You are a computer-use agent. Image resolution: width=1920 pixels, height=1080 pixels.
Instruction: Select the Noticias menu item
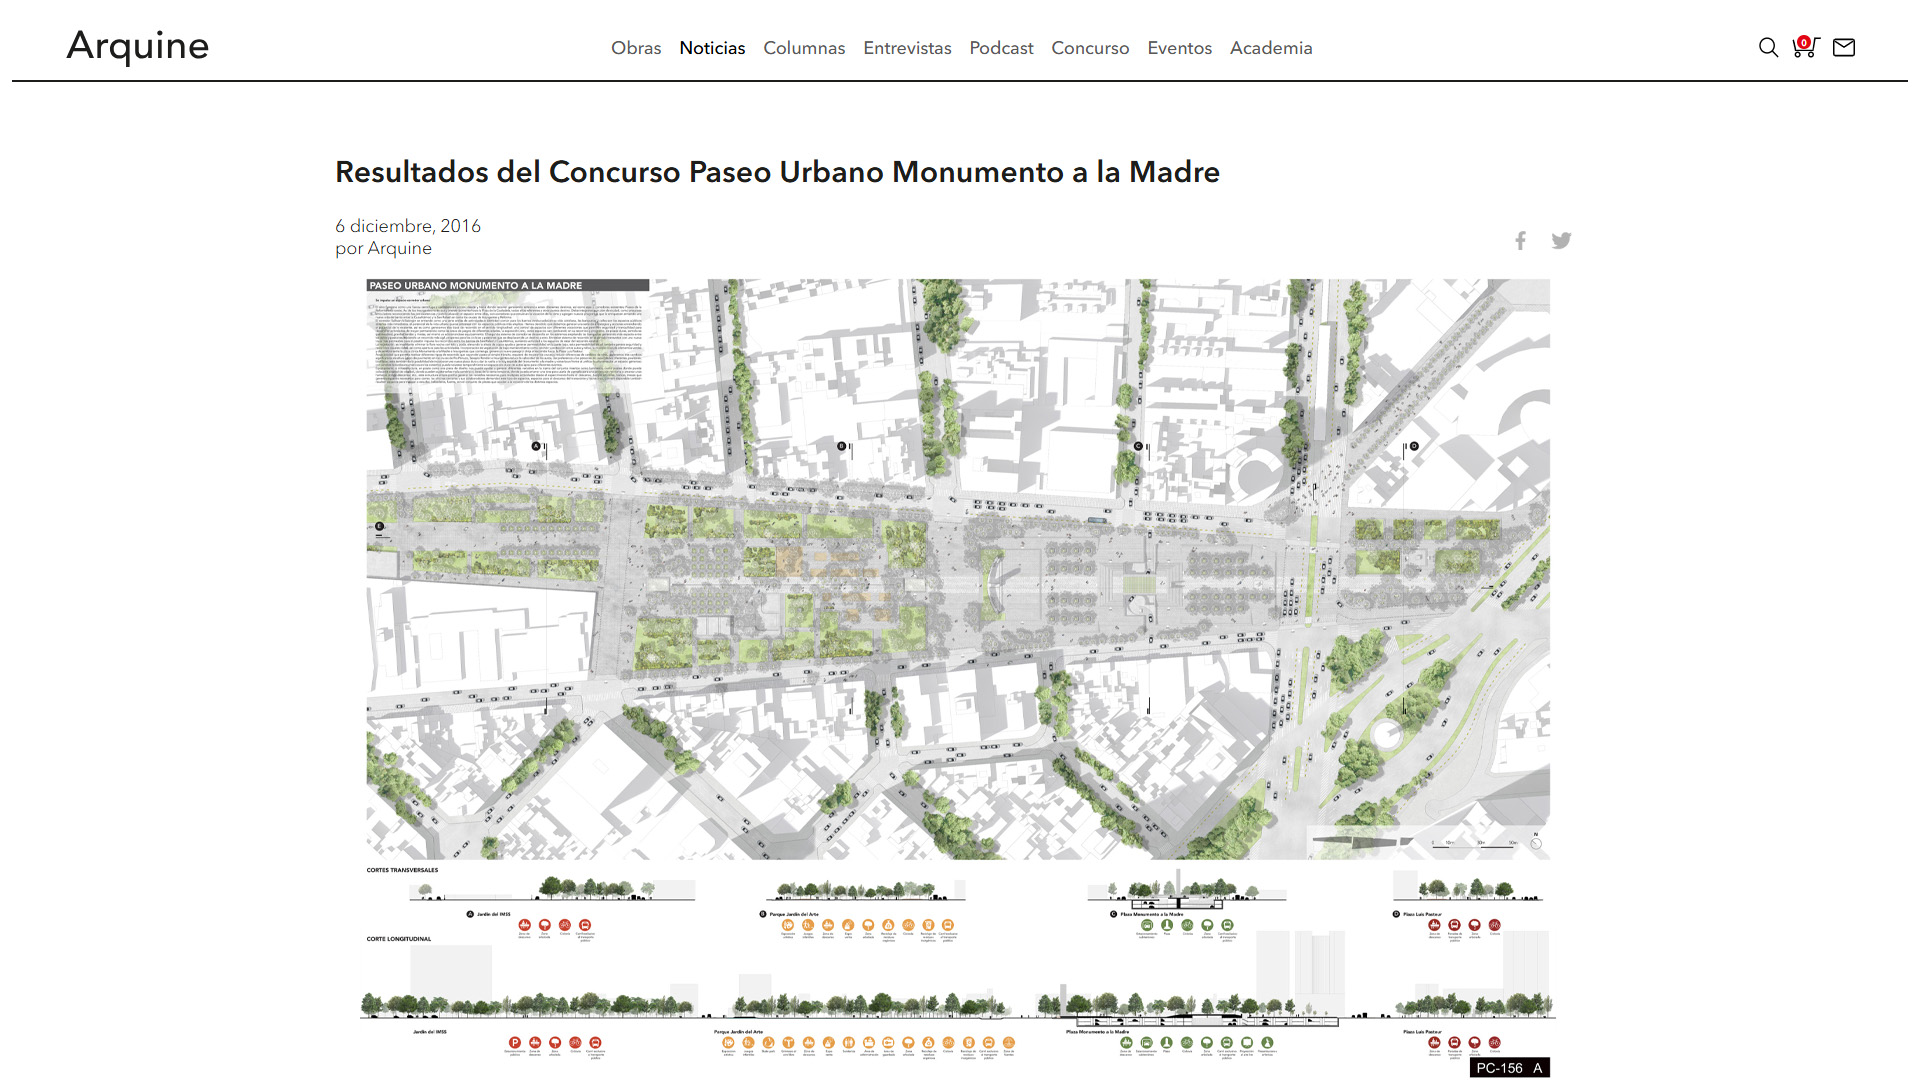pos(712,48)
